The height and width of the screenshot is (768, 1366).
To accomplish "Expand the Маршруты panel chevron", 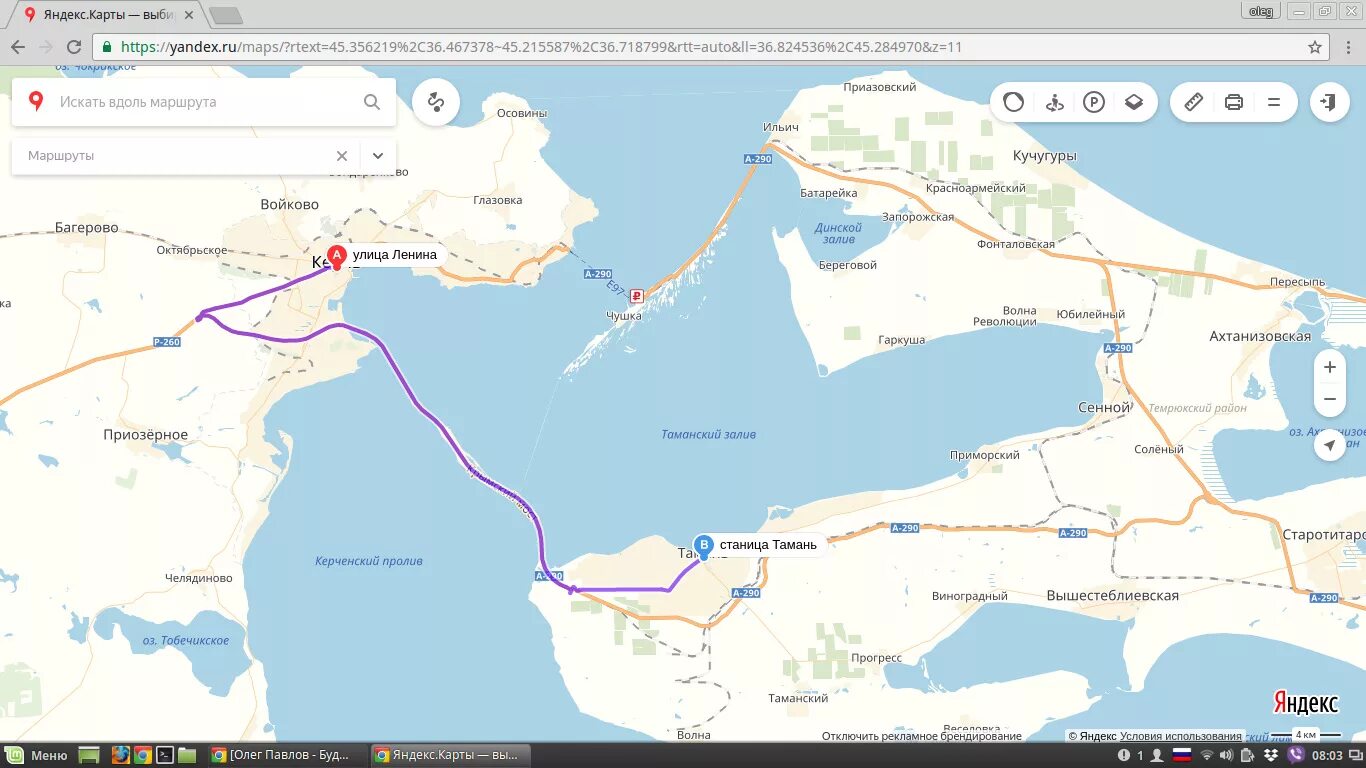I will click(378, 156).
